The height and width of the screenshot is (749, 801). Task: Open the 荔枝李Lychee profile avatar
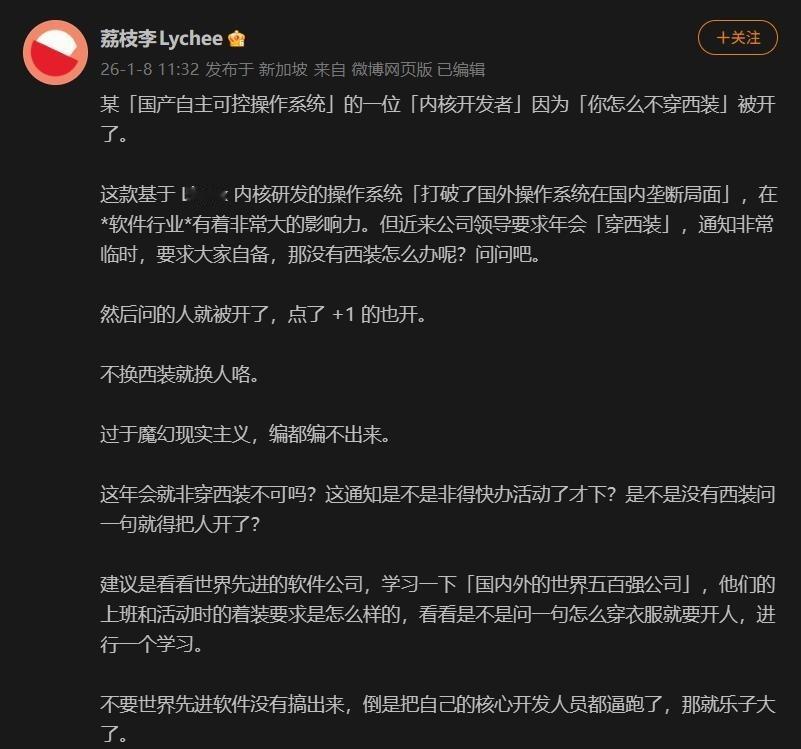[x=55, y=52]
